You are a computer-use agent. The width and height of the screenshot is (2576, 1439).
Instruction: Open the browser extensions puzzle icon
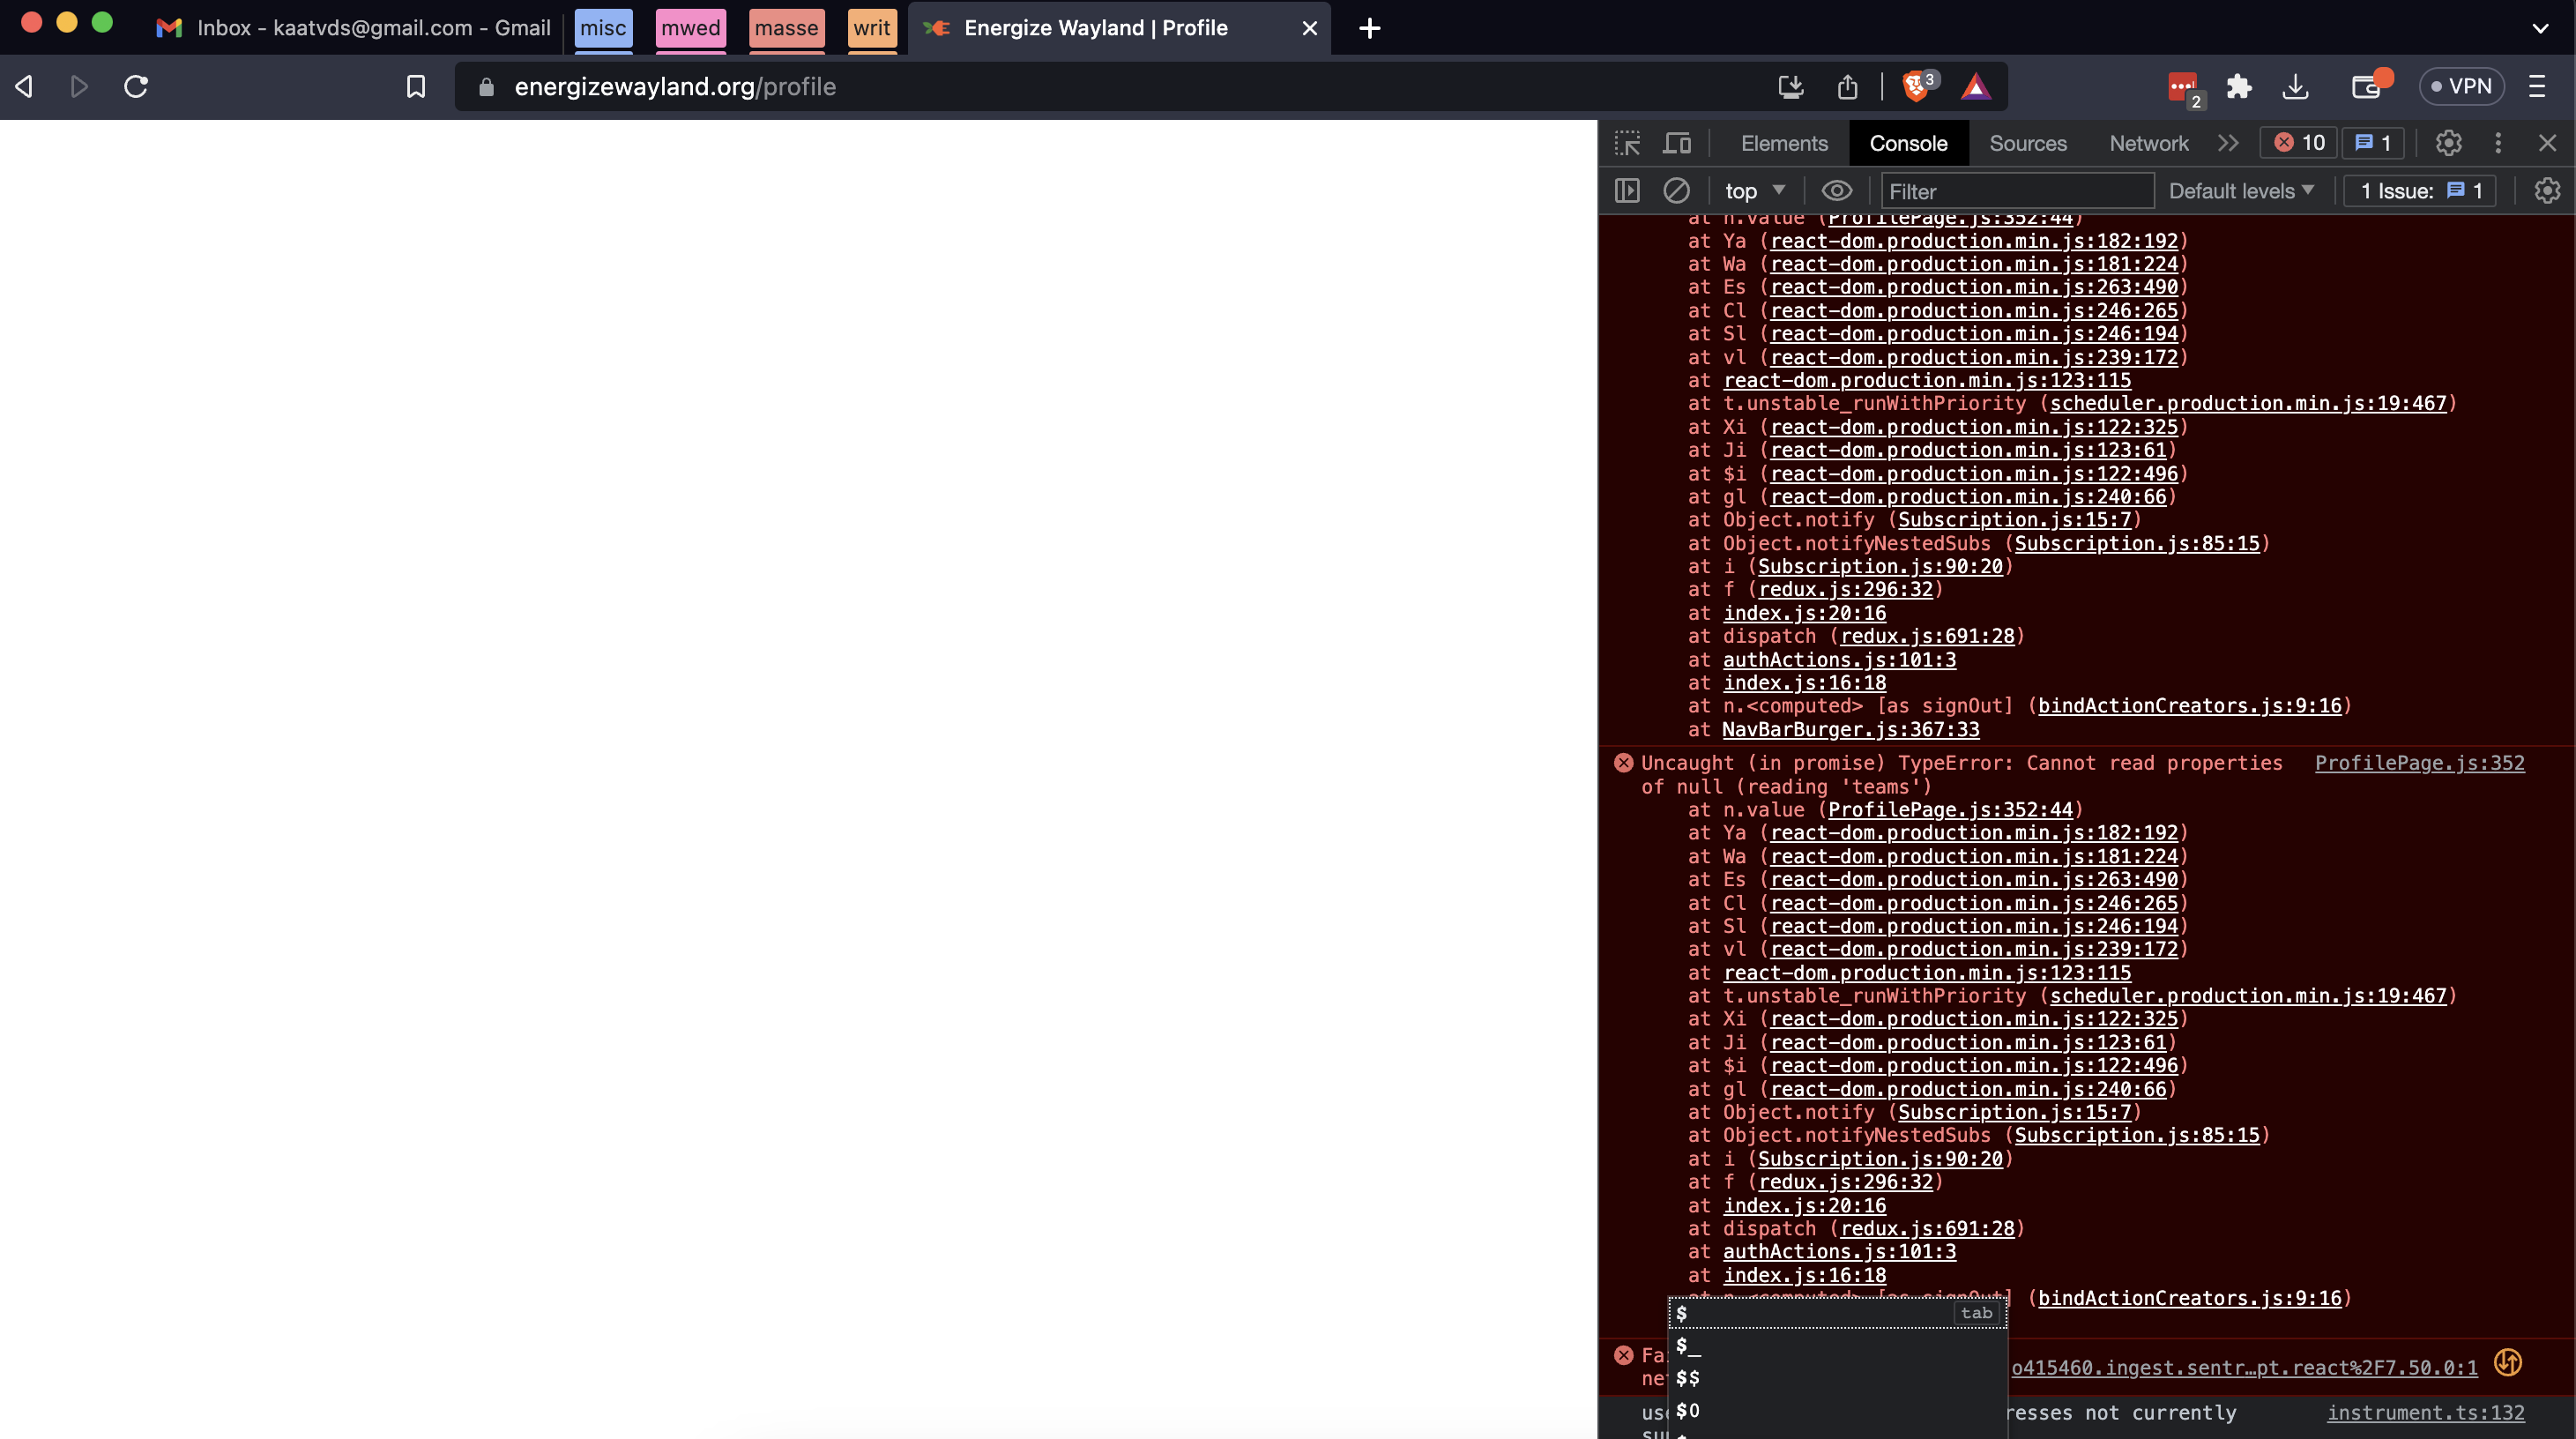[x=2239, y=87]
